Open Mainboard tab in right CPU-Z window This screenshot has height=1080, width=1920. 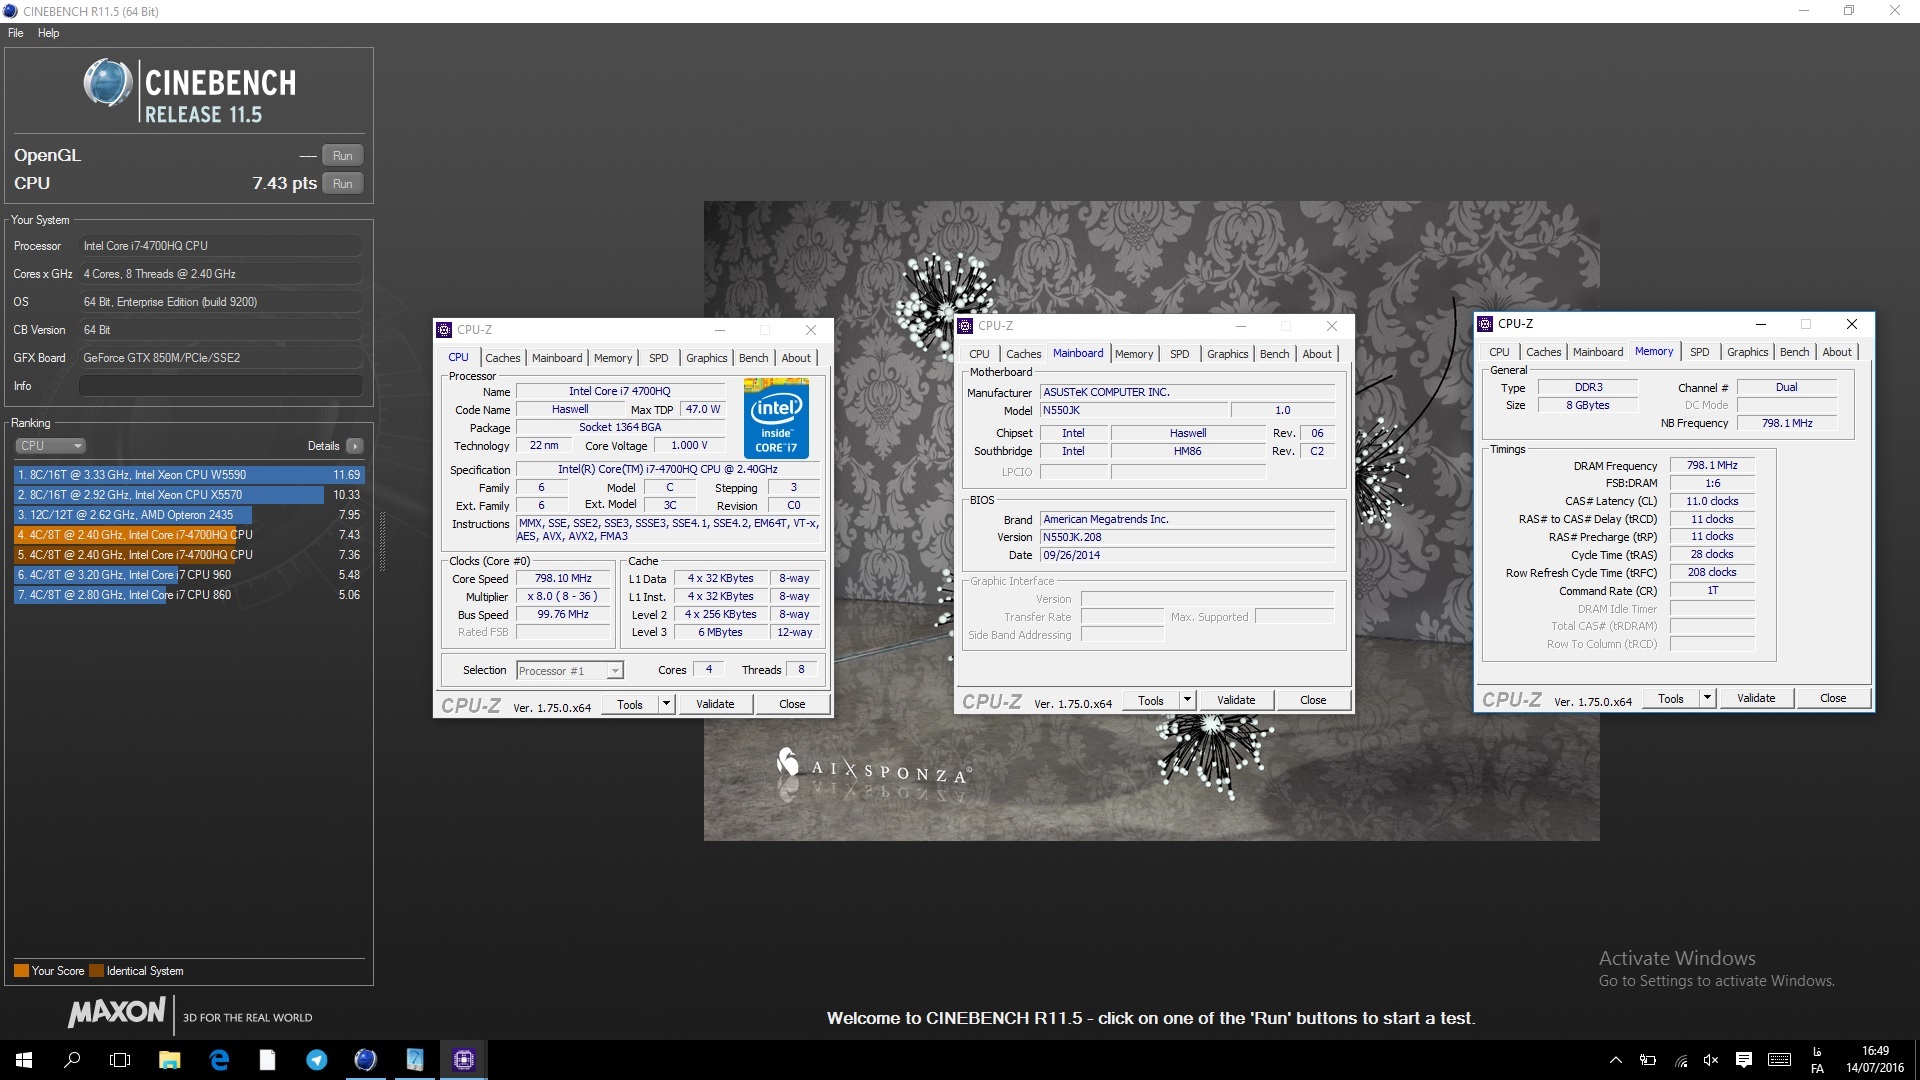[1598, 352]
